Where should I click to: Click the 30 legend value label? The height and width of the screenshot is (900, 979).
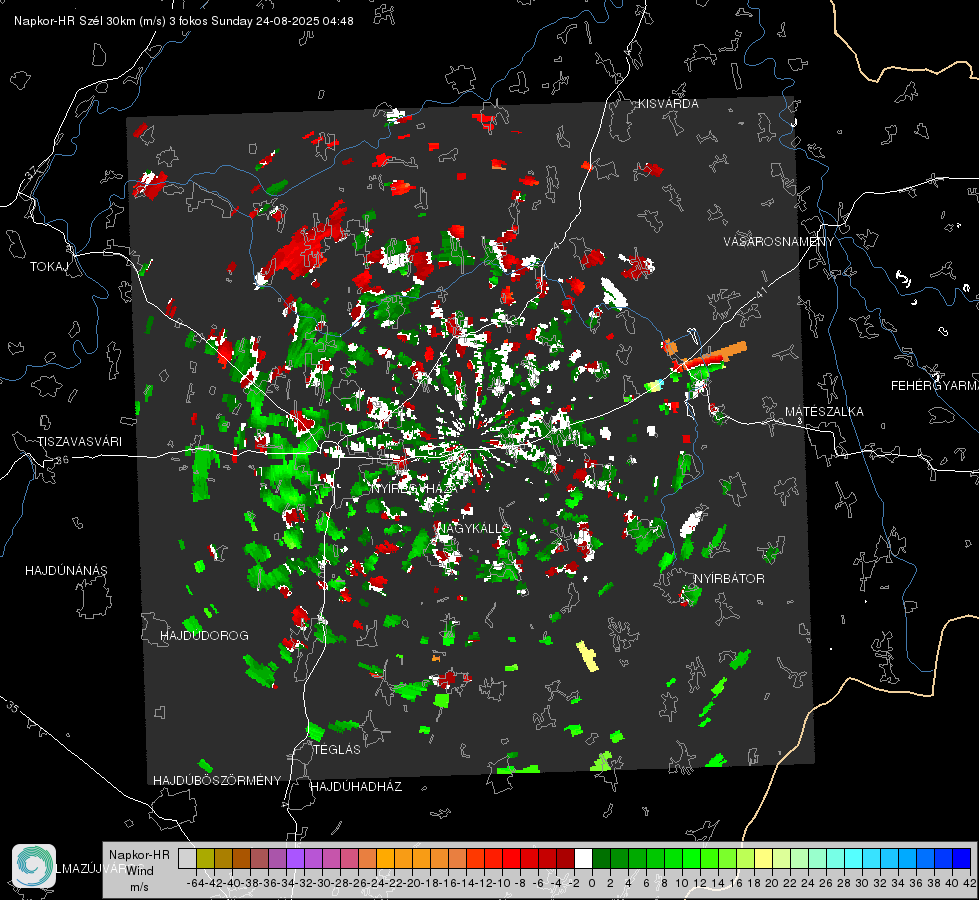tap(862, 883)
